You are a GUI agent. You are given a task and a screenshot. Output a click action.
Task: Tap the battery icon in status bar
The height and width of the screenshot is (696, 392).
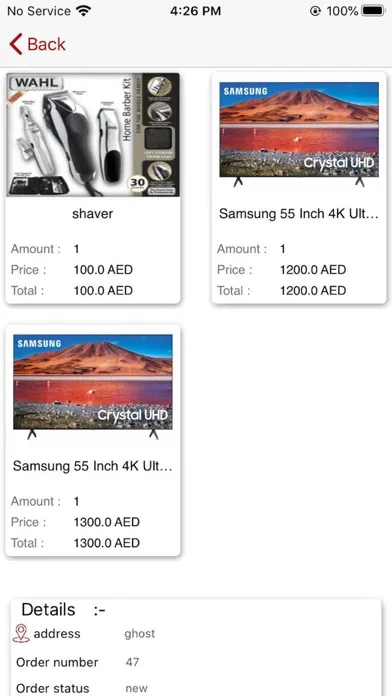[373, 11]
